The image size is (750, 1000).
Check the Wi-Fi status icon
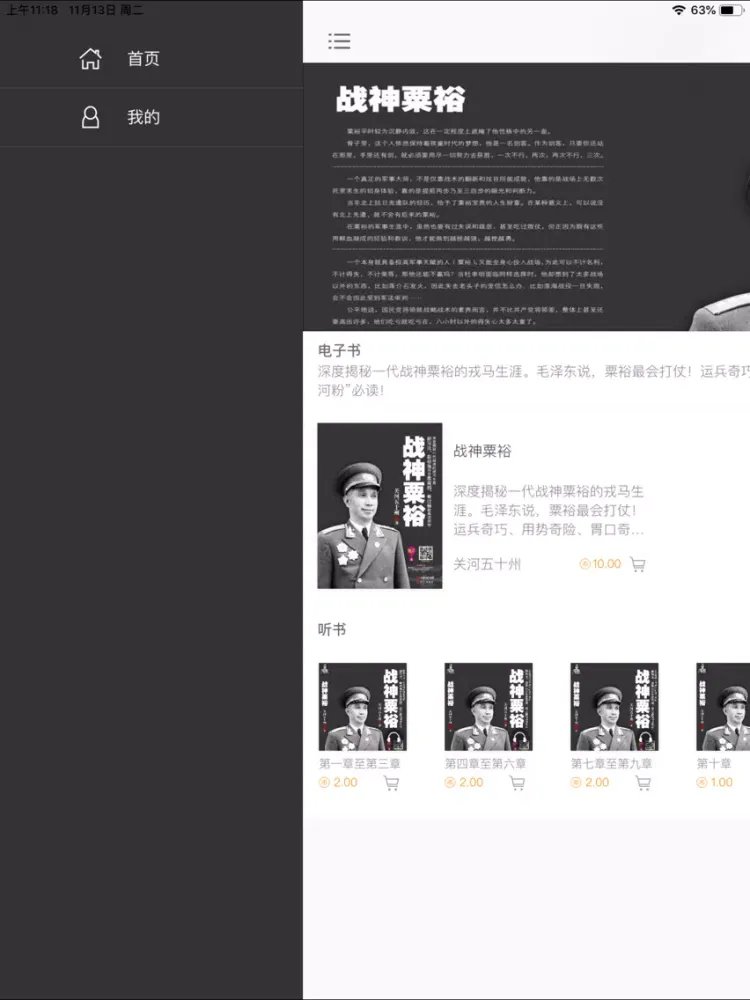click(679, 10)
